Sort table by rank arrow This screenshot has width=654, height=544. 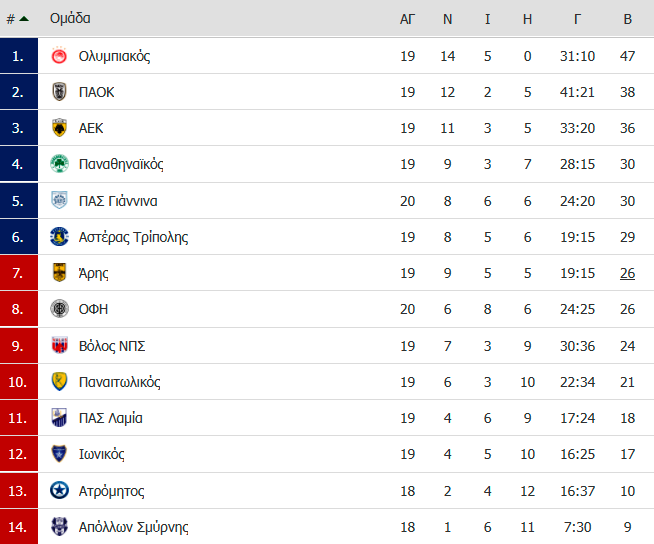(24, 18)
